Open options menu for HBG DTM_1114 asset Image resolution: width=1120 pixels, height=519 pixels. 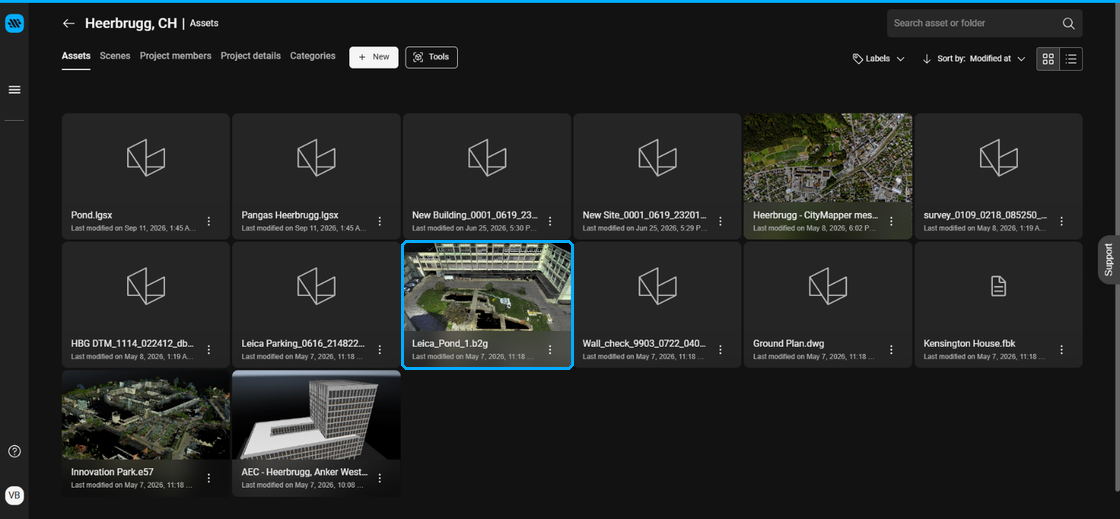(x=209, y=350)
